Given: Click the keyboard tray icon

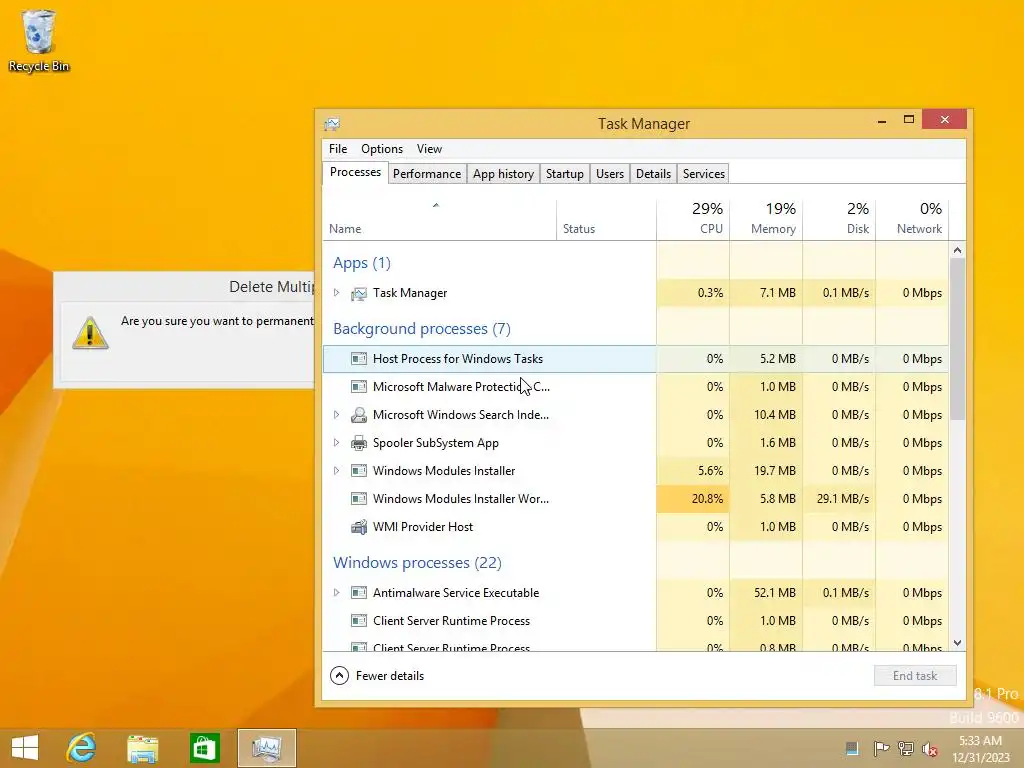Looking at the screenshot, I should point(852,748).
